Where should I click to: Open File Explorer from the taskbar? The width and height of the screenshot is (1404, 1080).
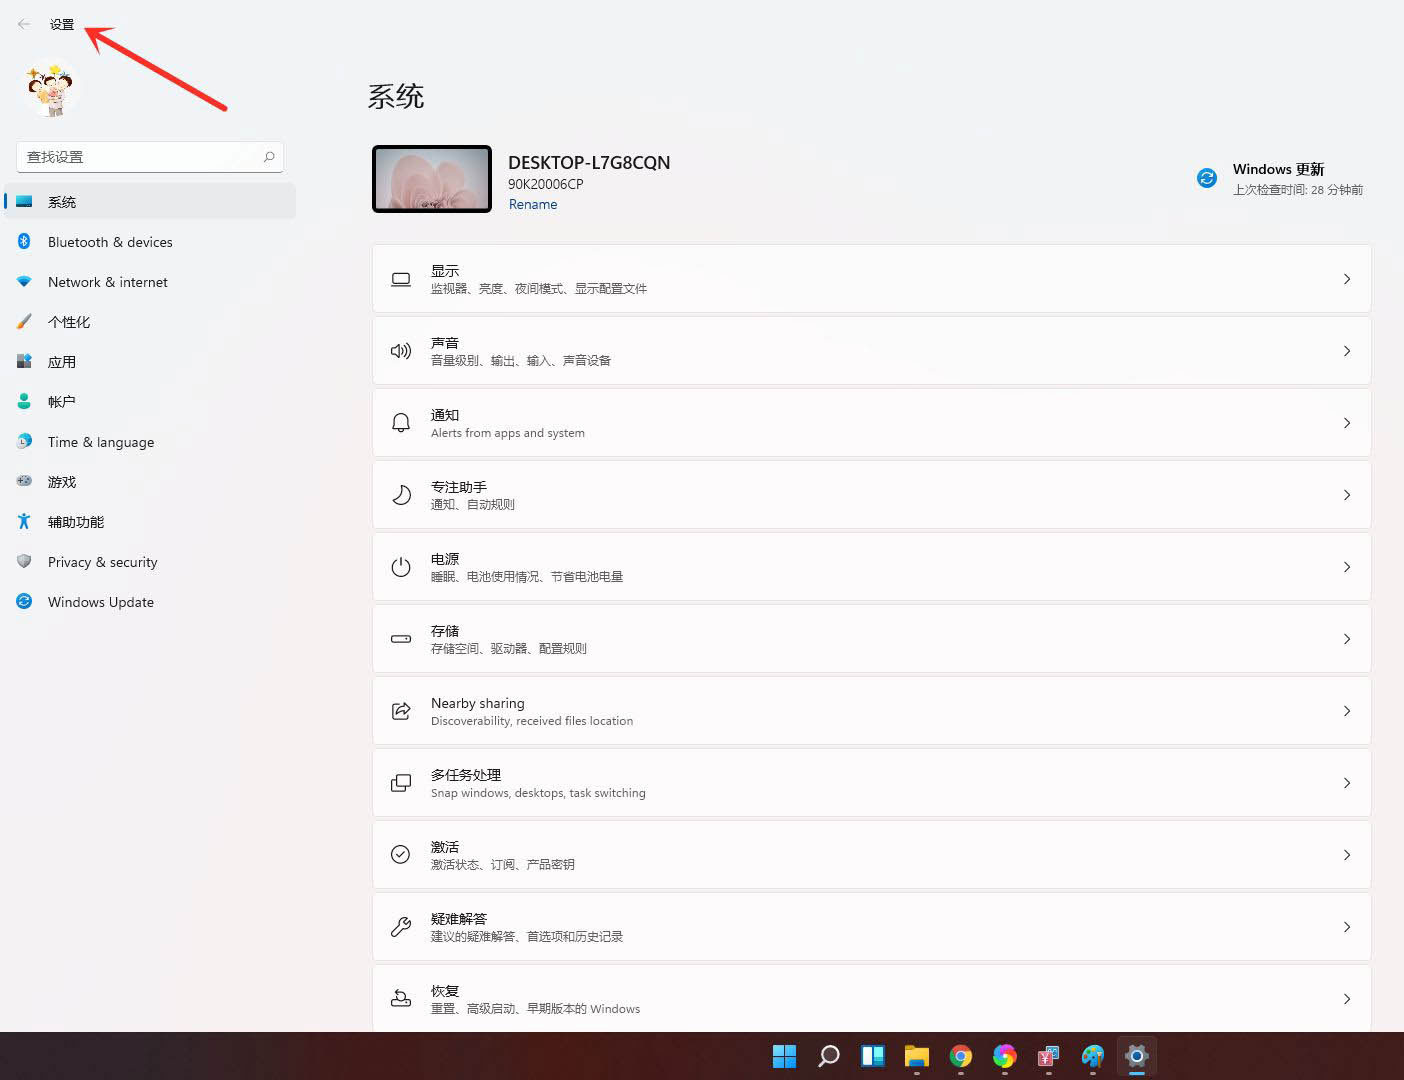tap(916, 1055)
